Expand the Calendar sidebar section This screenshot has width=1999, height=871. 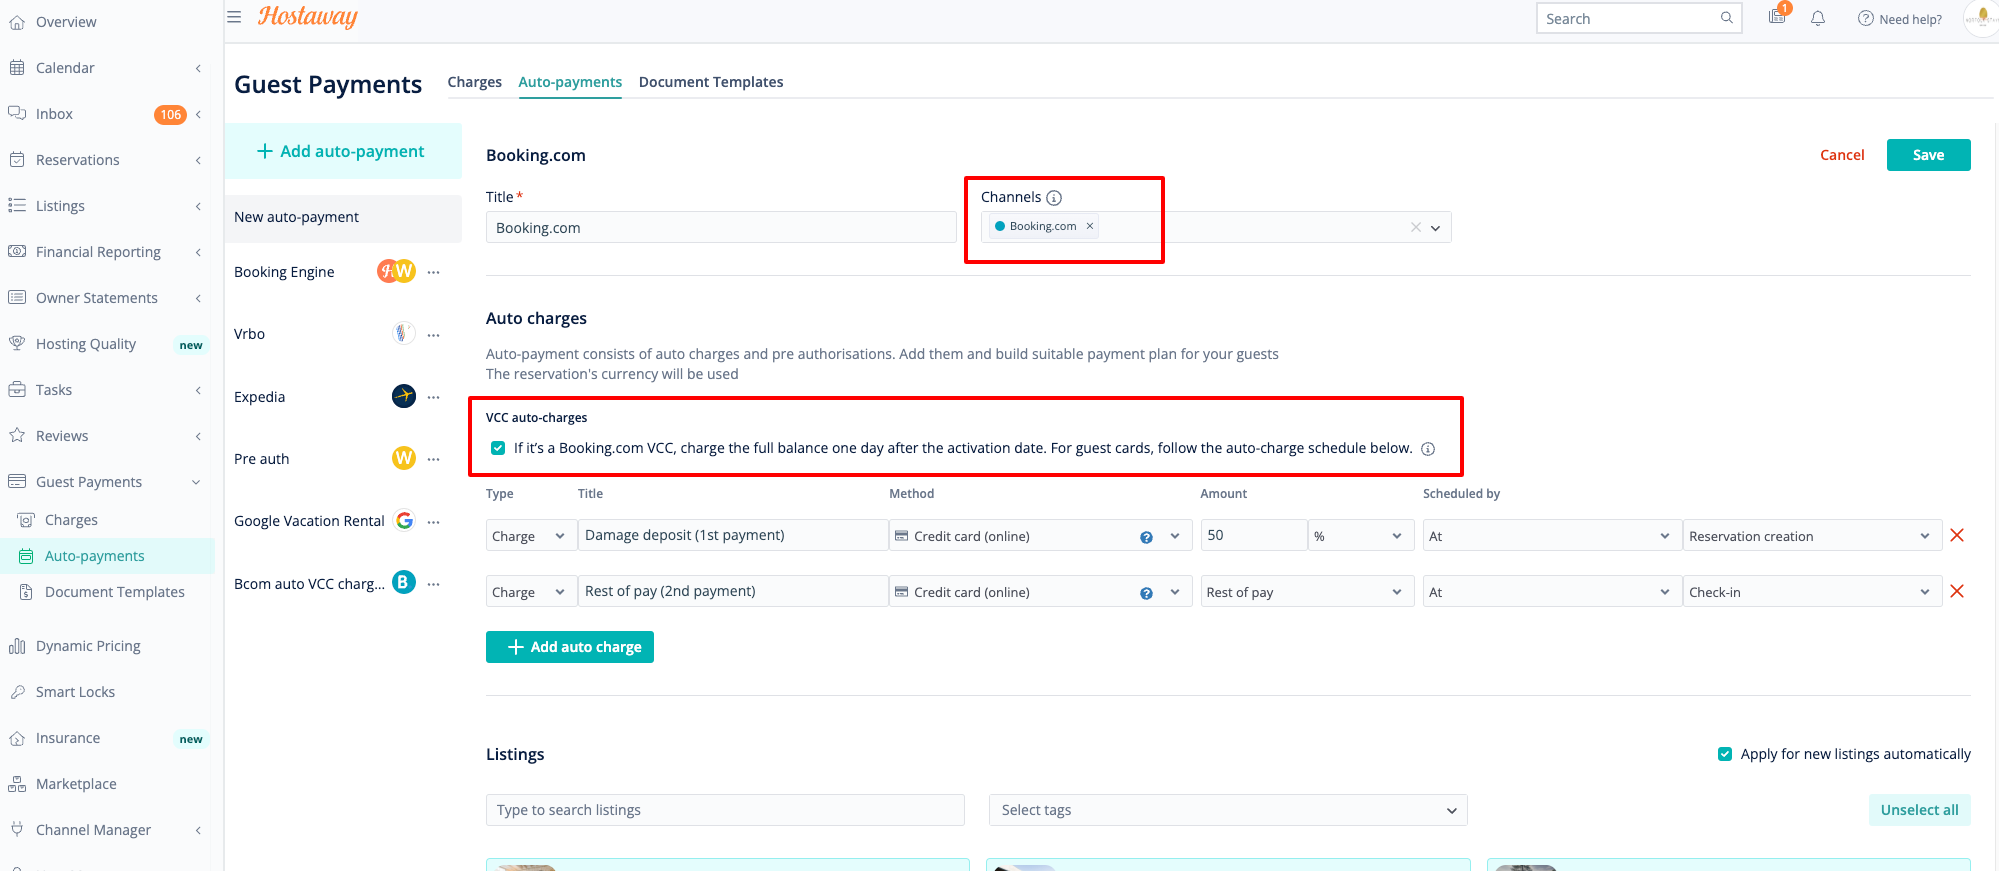tap(198, 68)
